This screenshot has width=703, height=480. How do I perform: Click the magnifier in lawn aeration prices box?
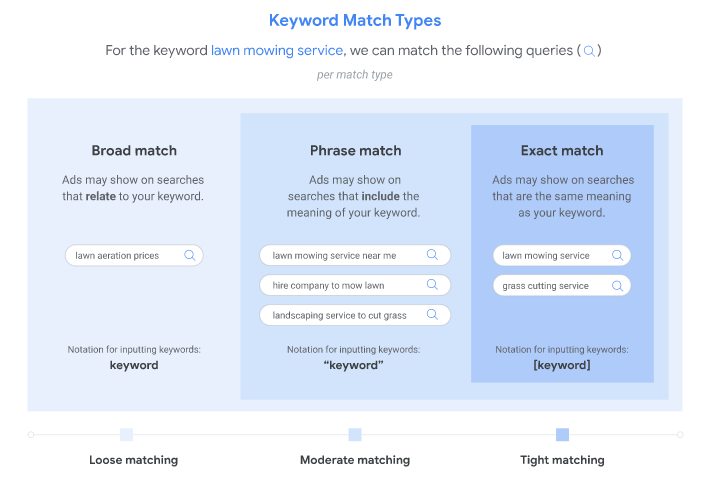(x=189, y=255)
